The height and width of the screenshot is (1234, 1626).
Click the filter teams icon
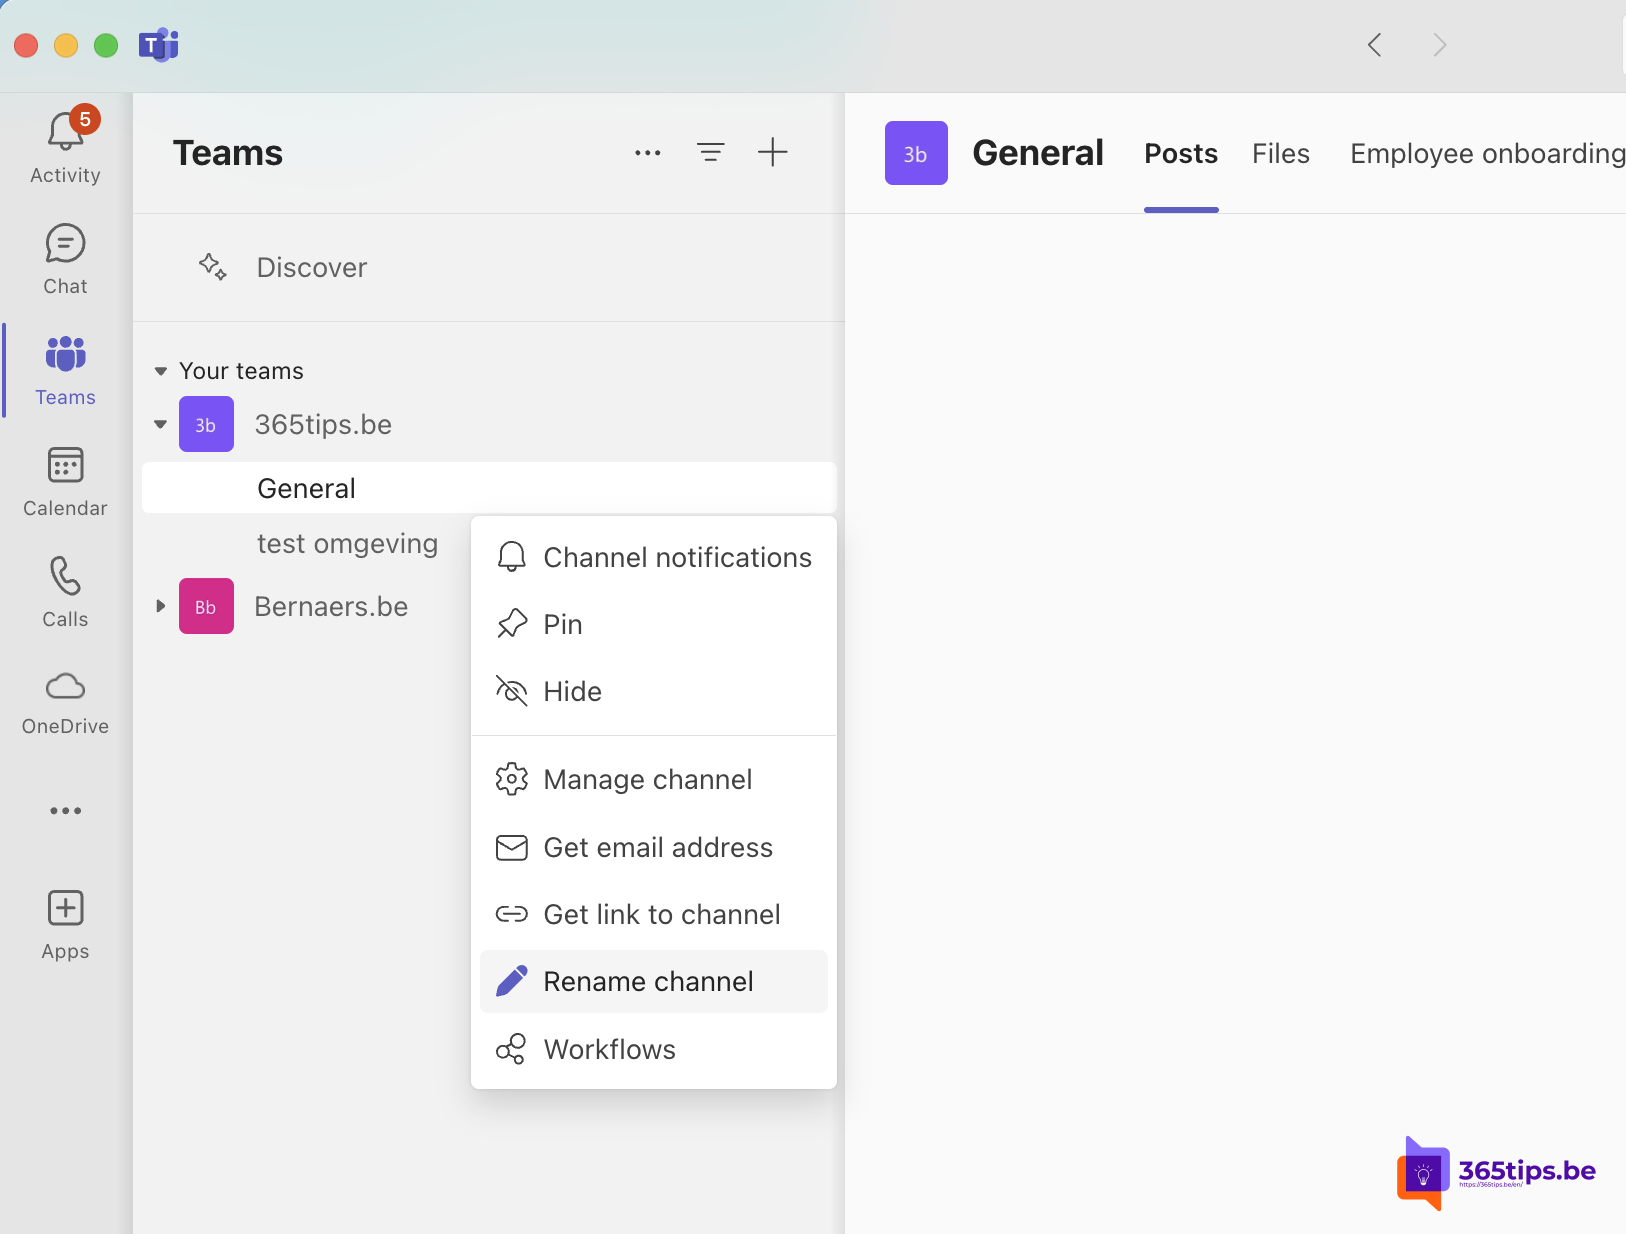click(710, 152)
